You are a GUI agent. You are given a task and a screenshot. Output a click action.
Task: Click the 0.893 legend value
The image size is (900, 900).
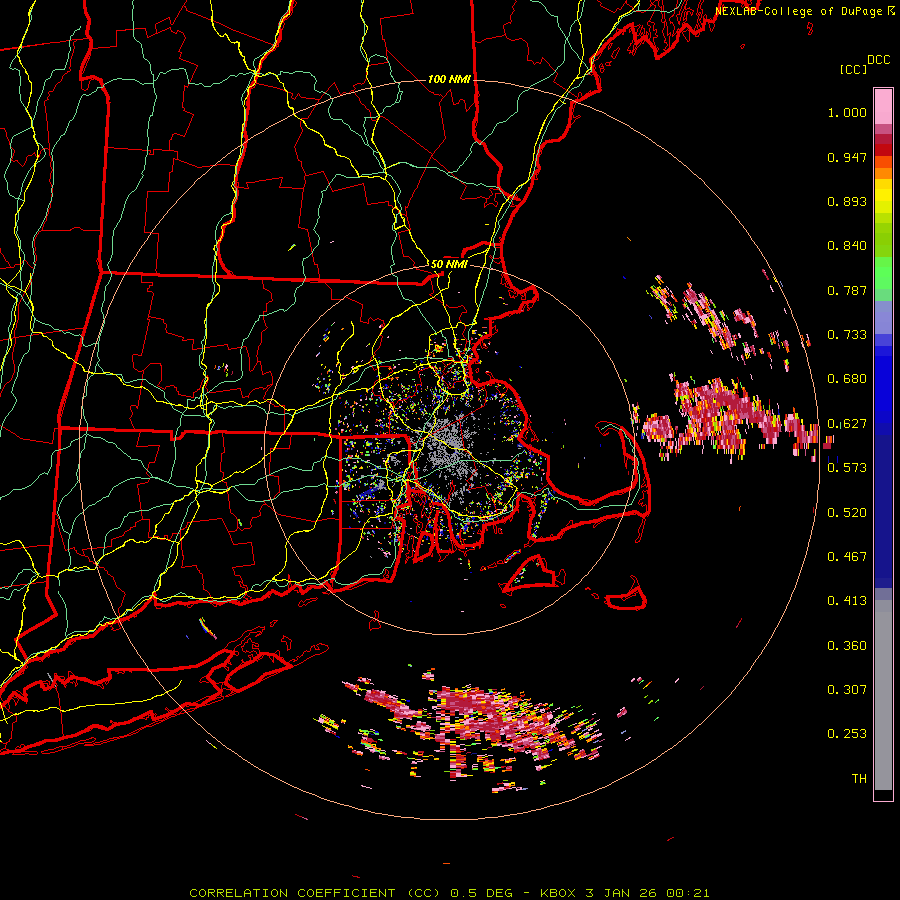847,201
